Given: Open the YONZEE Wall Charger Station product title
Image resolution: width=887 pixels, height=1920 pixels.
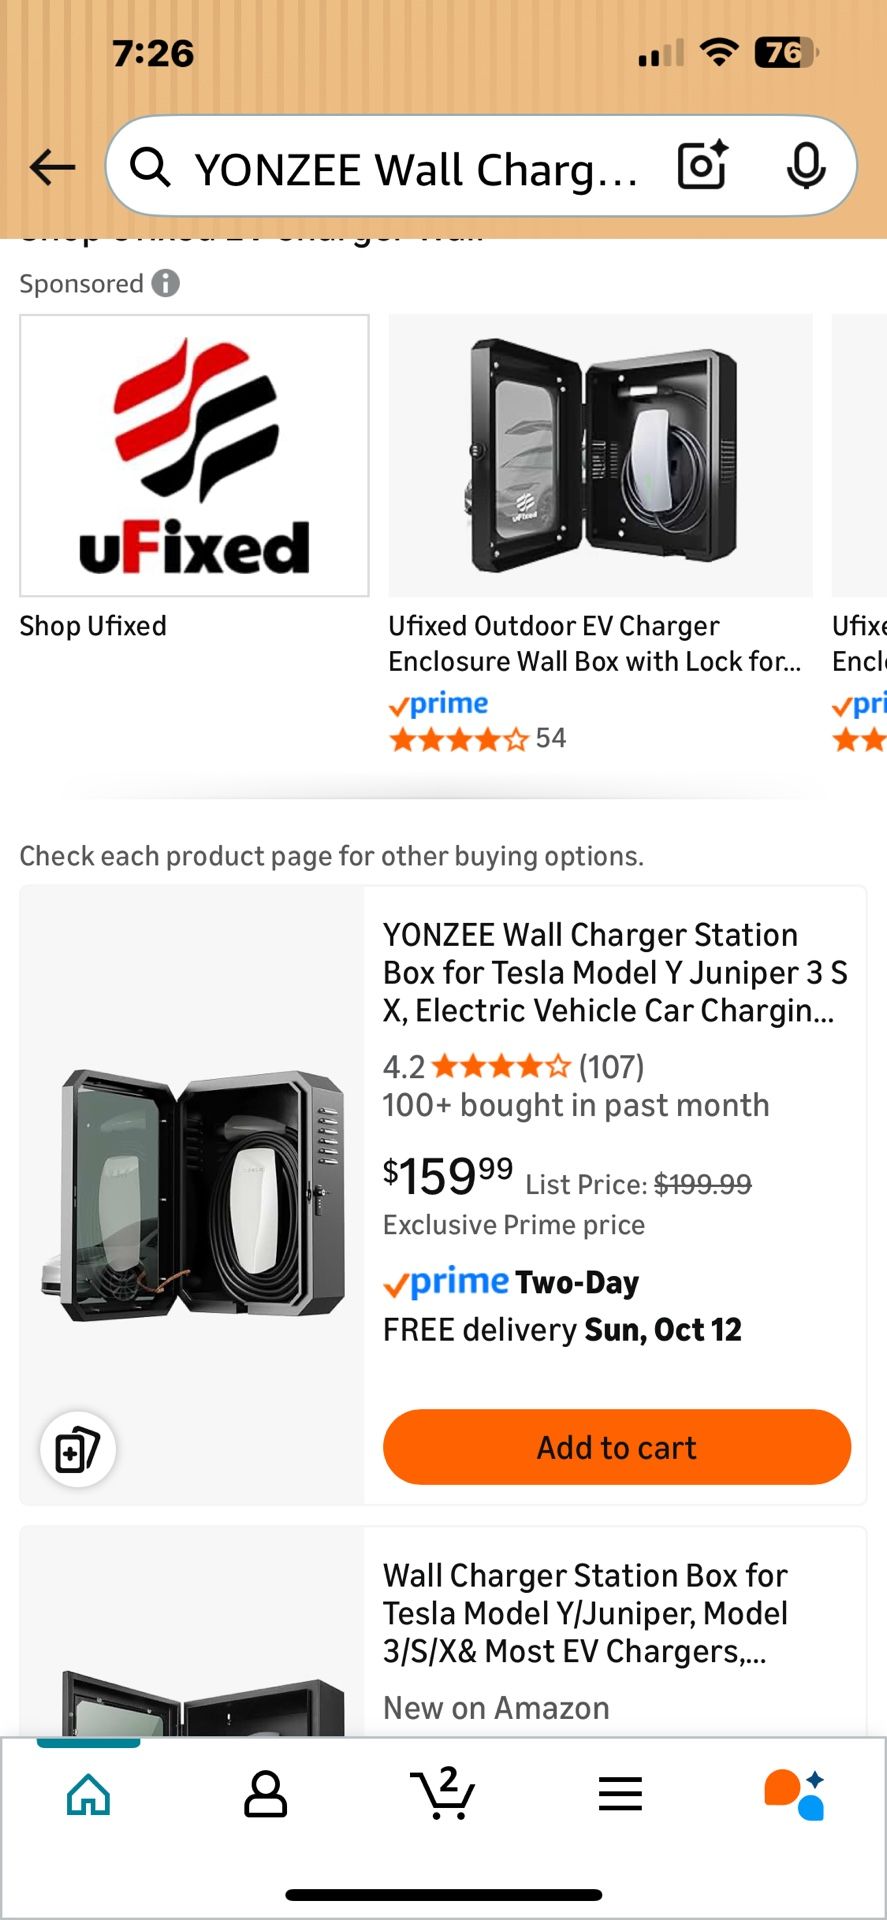Looking at the screenshot, I should 615,971.
